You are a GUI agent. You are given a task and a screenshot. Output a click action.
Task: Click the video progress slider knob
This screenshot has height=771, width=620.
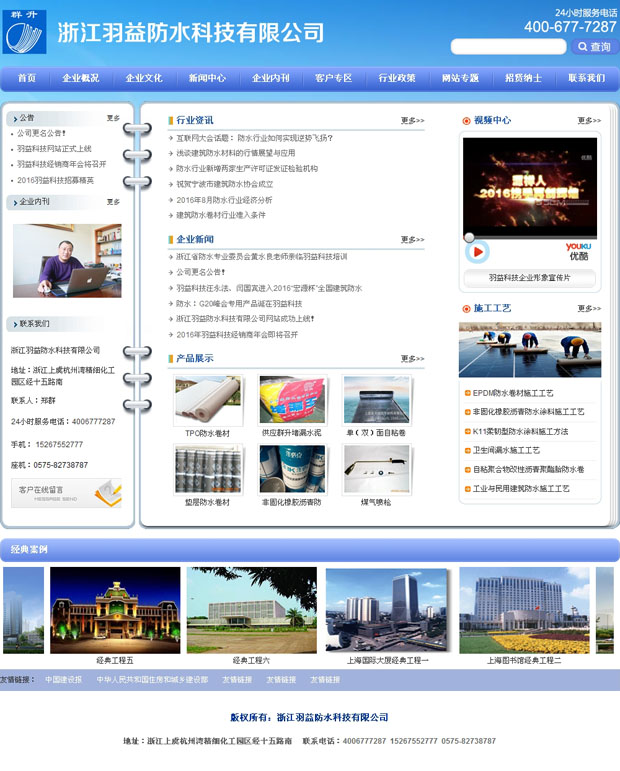click(469, 237)
